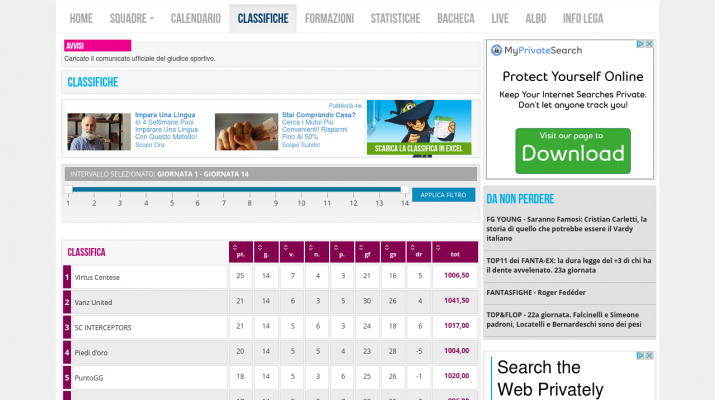Viewport: 715px width, 400px height.
Task: Sort table by the dr column
Action: tap(419, 251)
